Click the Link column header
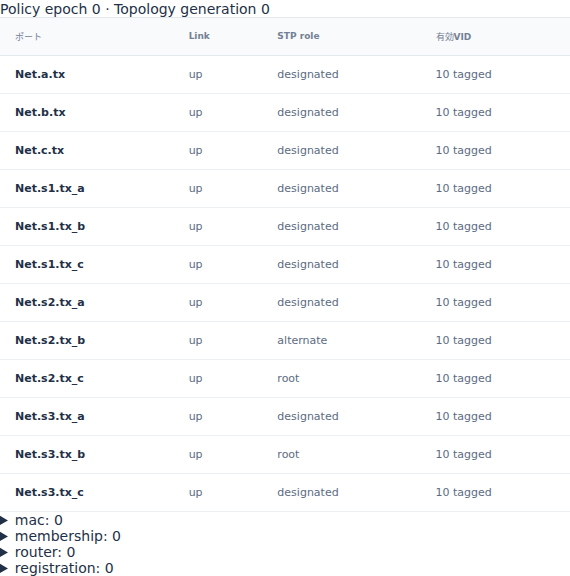 pos(199,36)
